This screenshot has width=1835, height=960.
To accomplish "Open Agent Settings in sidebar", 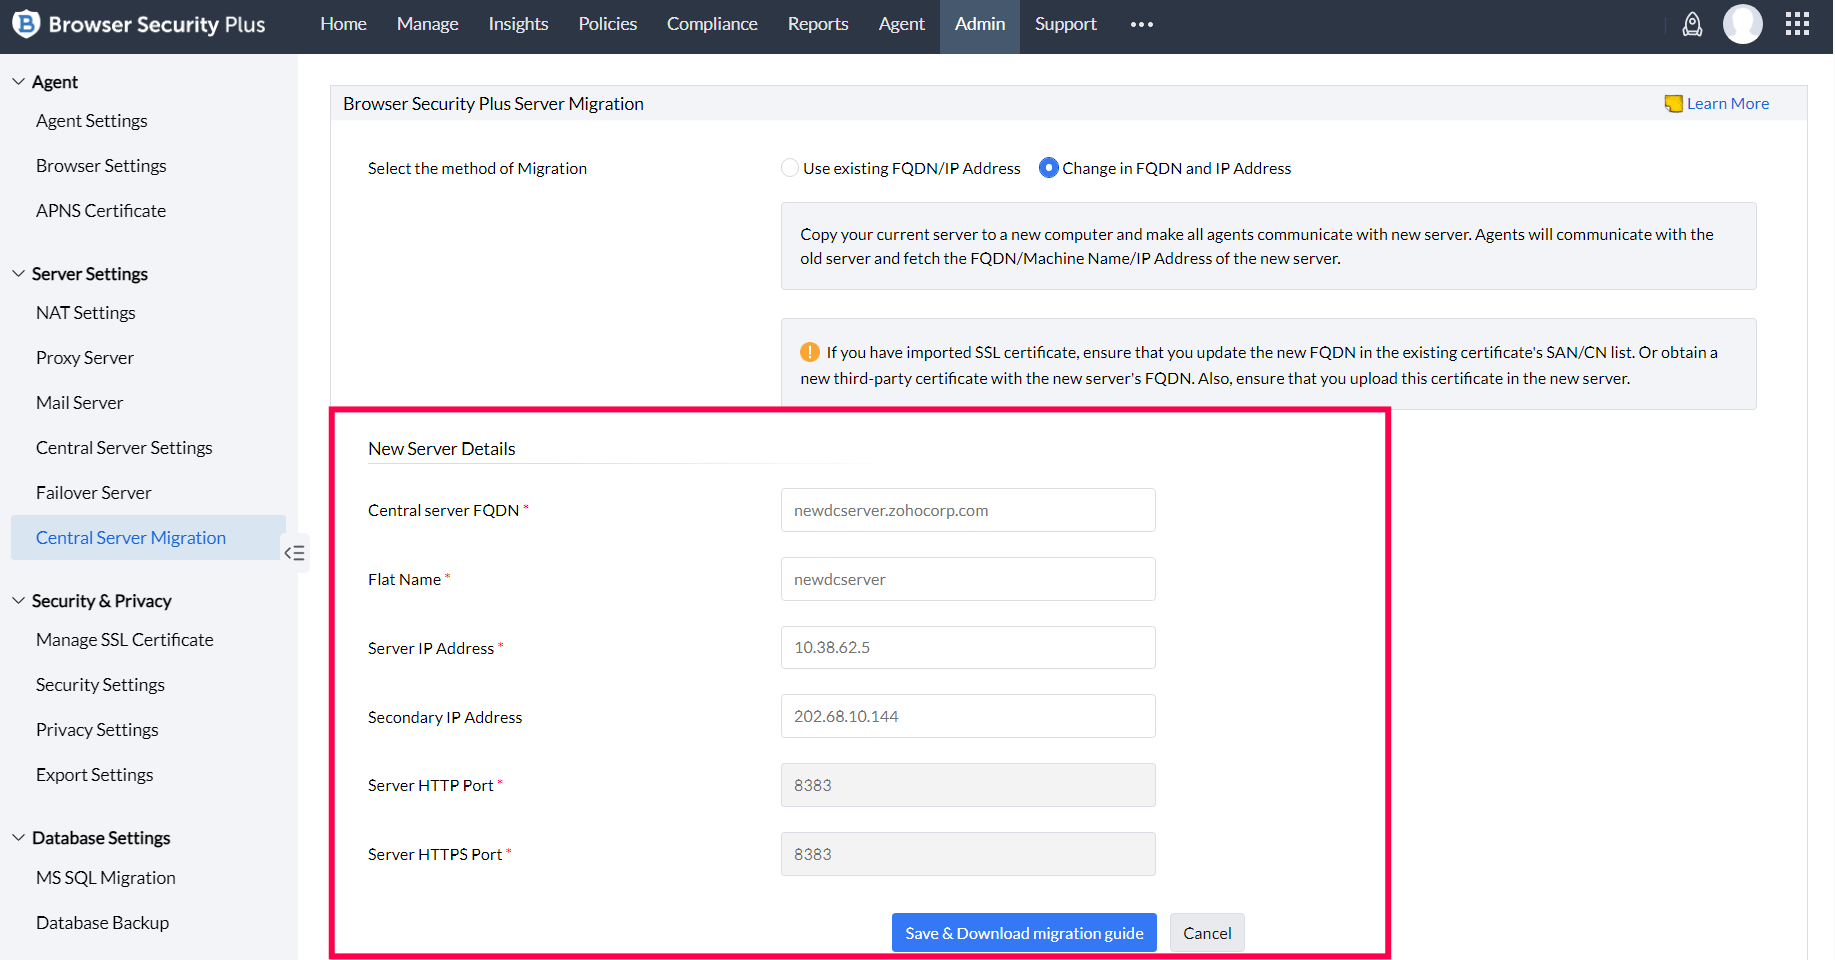I will (92, 121).
